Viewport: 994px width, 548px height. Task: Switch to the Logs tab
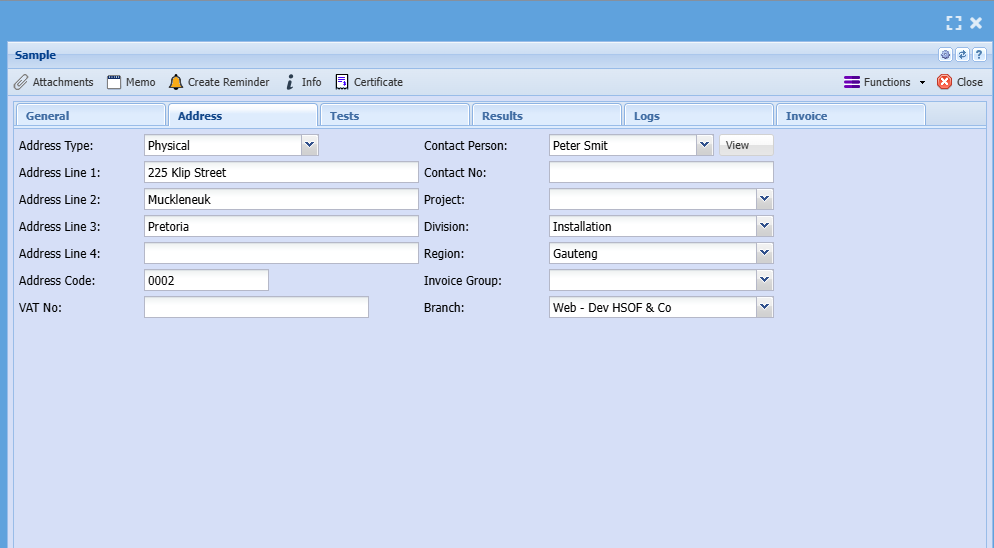(699, 115)
